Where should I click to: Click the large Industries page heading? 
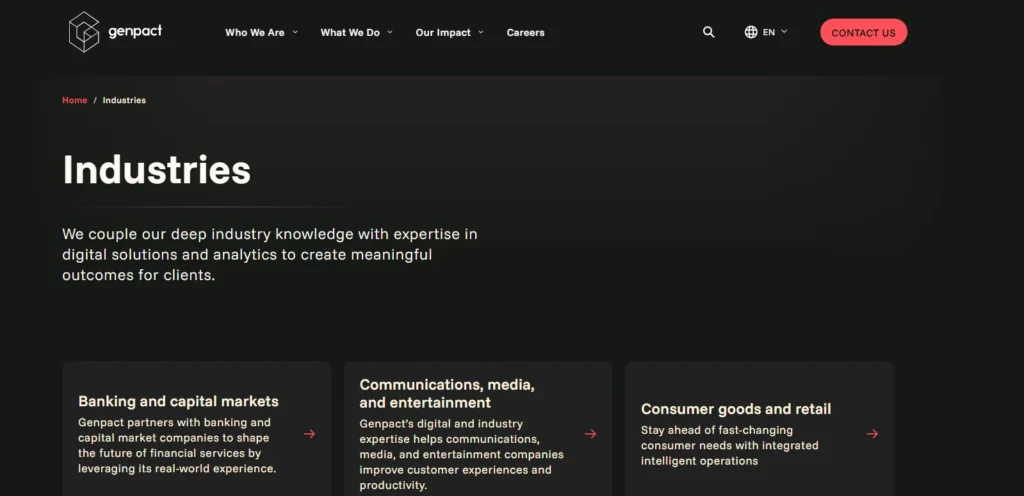click(x=157, y=170)
